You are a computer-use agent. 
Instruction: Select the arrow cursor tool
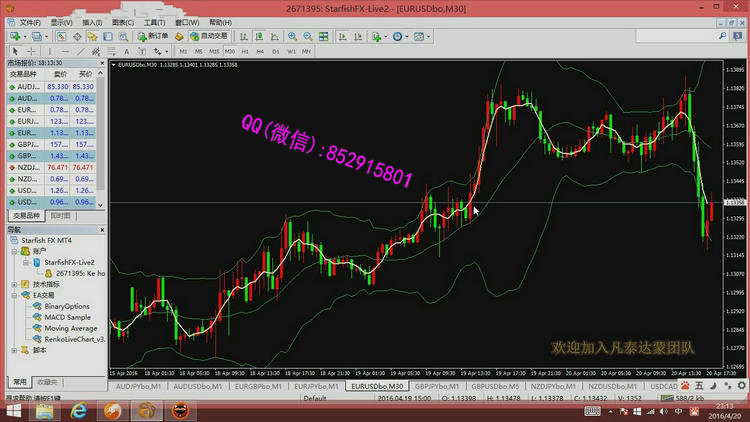(x=14, y=51)
